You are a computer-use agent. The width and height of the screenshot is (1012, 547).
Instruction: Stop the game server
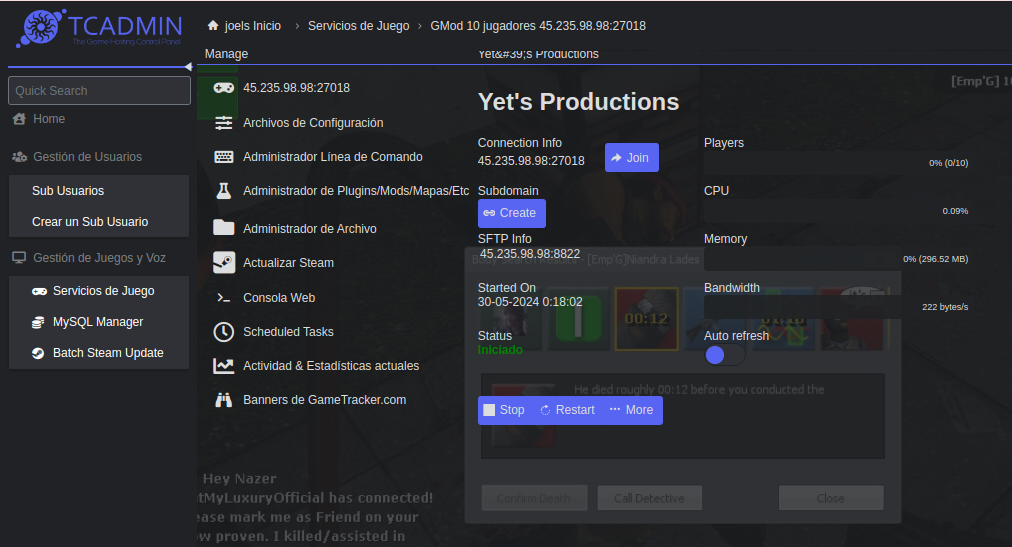coord(504,410)
